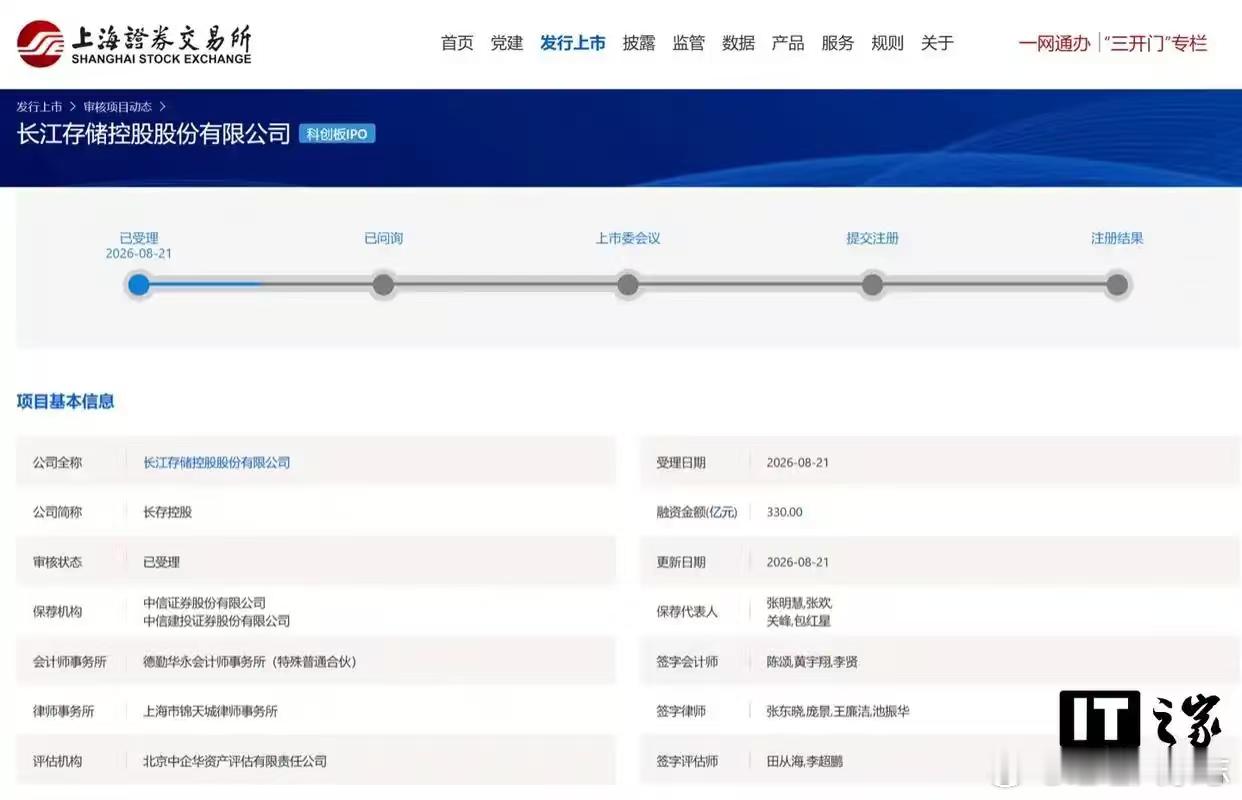The height and width of the screenshot is (800, 1242).
Task: Open the 监管 menu item
Action: (x=689, y=43)
